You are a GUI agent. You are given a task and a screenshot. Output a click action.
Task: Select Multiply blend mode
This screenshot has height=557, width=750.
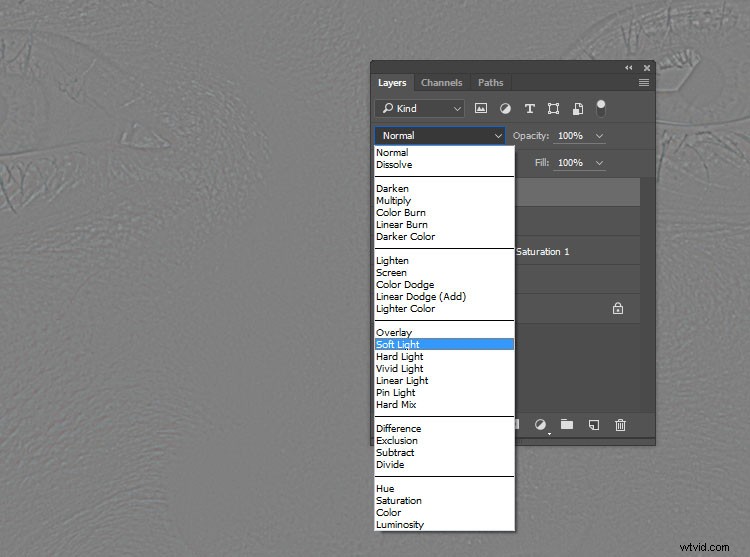point(444,200)
